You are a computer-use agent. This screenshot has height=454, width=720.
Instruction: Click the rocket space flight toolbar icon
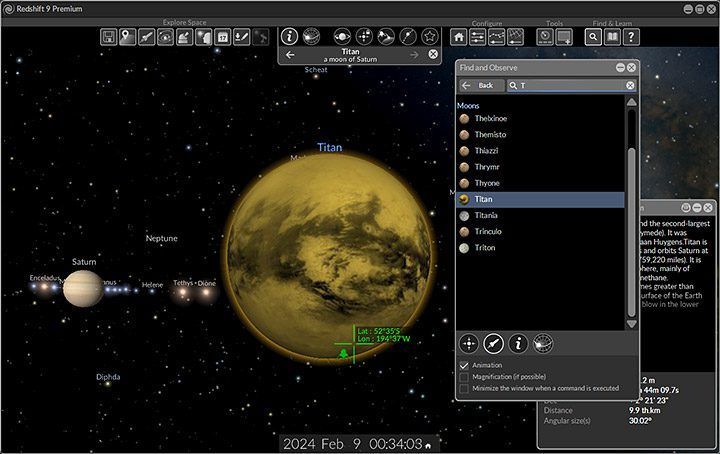(146, 37)
